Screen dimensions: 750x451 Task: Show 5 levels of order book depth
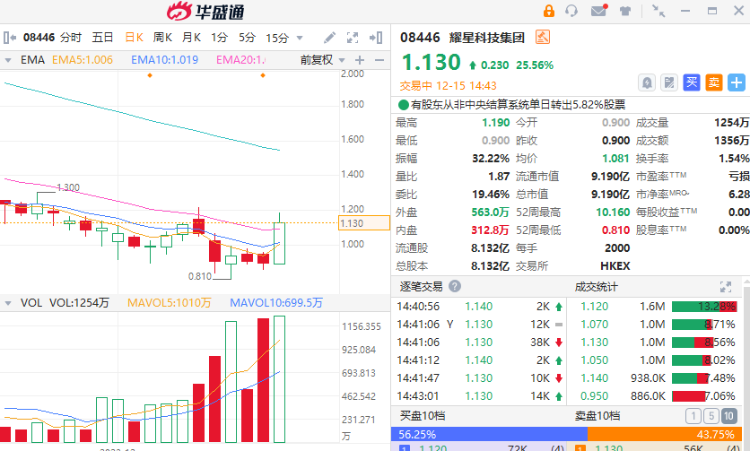[x=711, y=416]
